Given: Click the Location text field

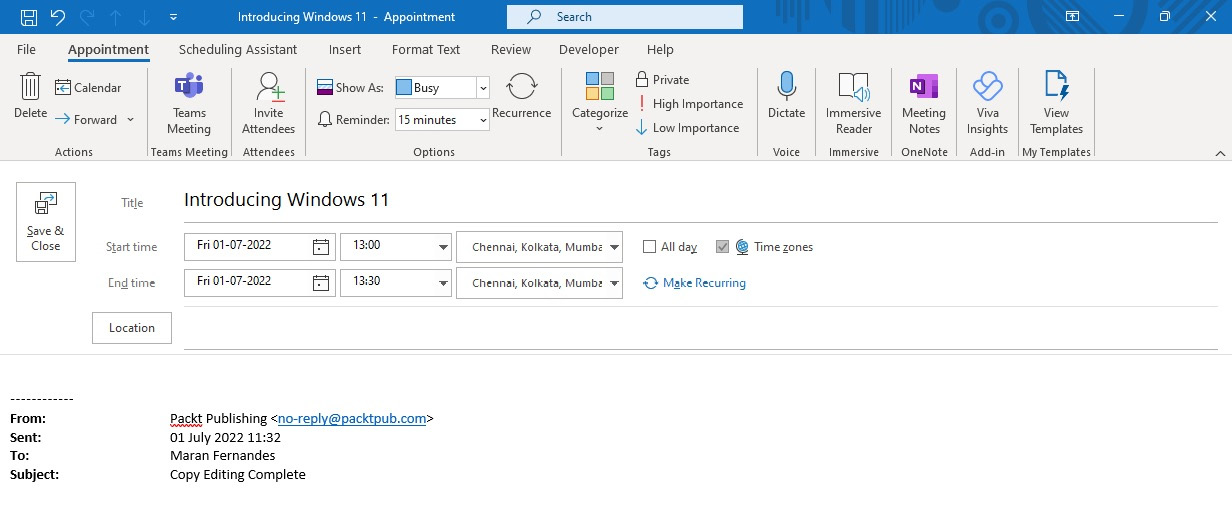Looking at the screenshot, I should click(x=700, y=329).
